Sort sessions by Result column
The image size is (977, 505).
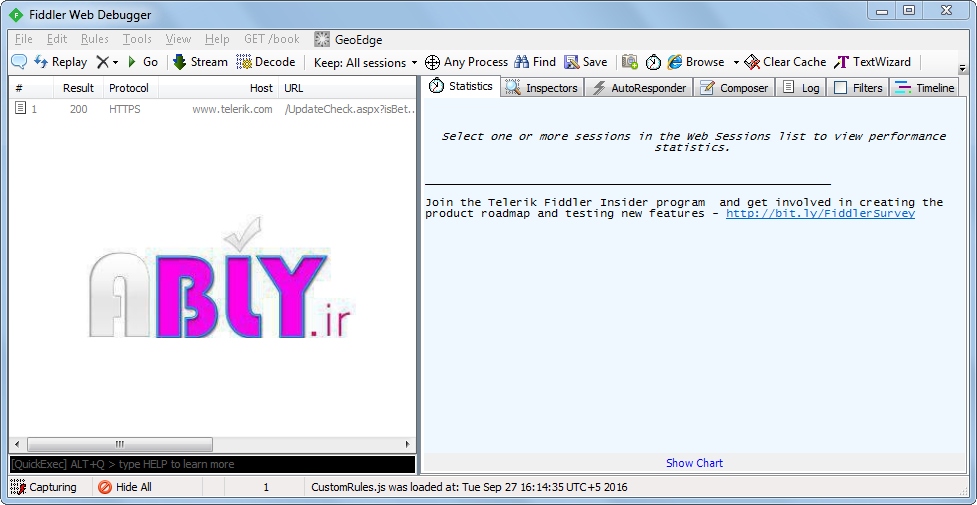[79, 88]
